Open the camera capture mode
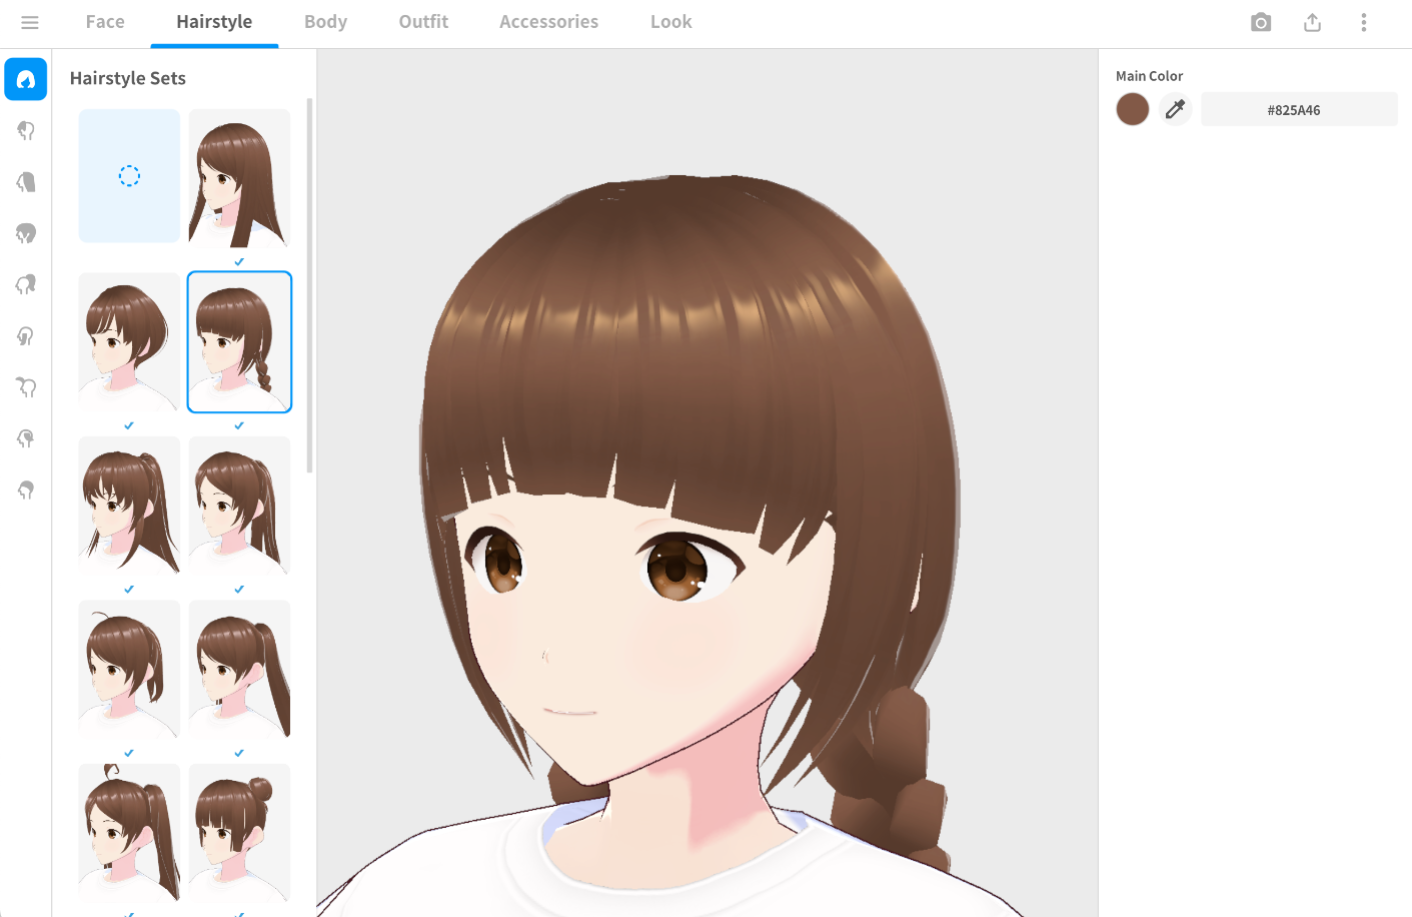This screenshot has height=917, width=1412. (1261, 22)
